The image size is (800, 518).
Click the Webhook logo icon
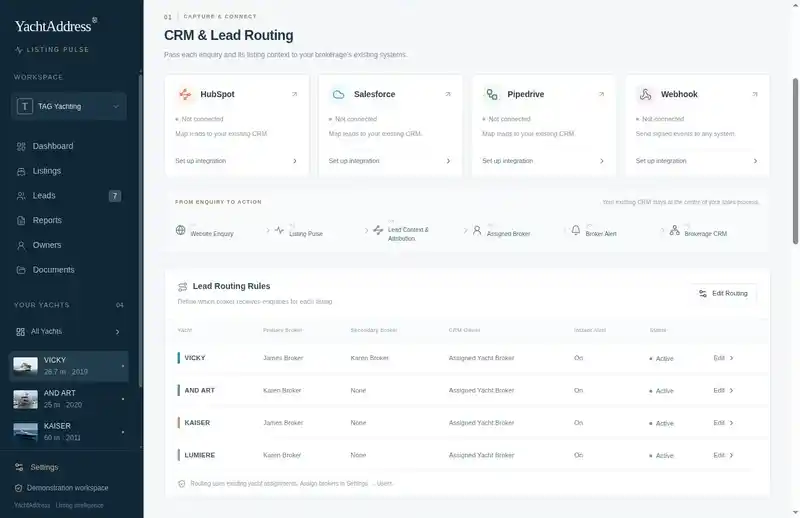tap(645, 94)
